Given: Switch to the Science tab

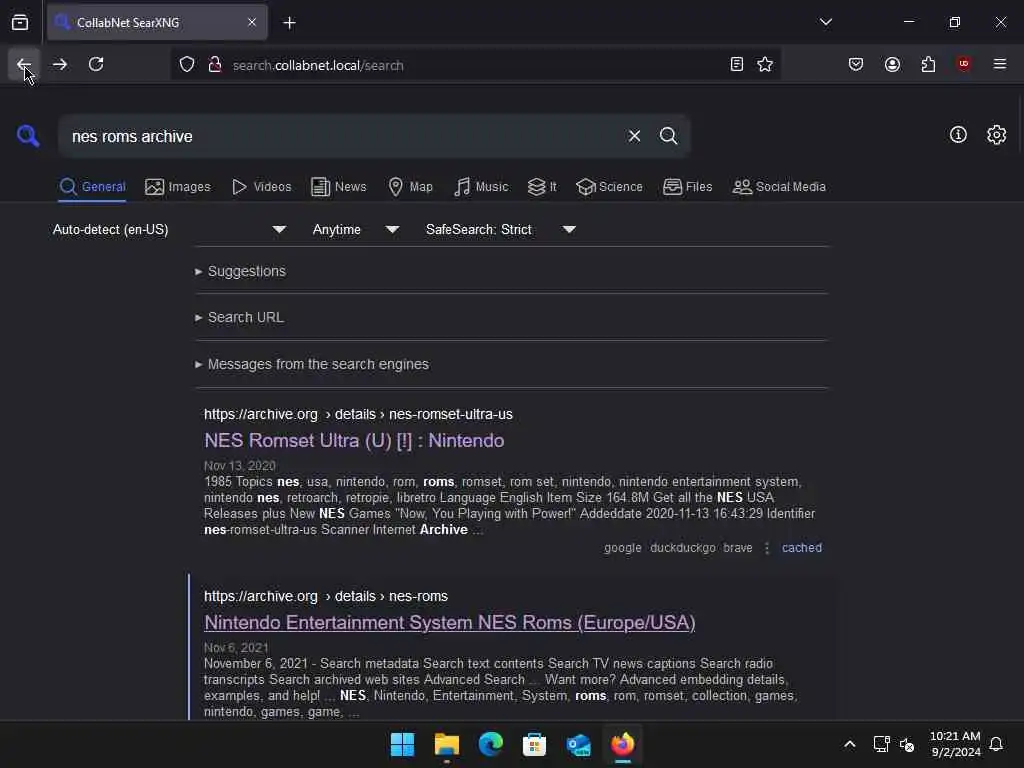Looking at the screenshot, I should (609, 187).
